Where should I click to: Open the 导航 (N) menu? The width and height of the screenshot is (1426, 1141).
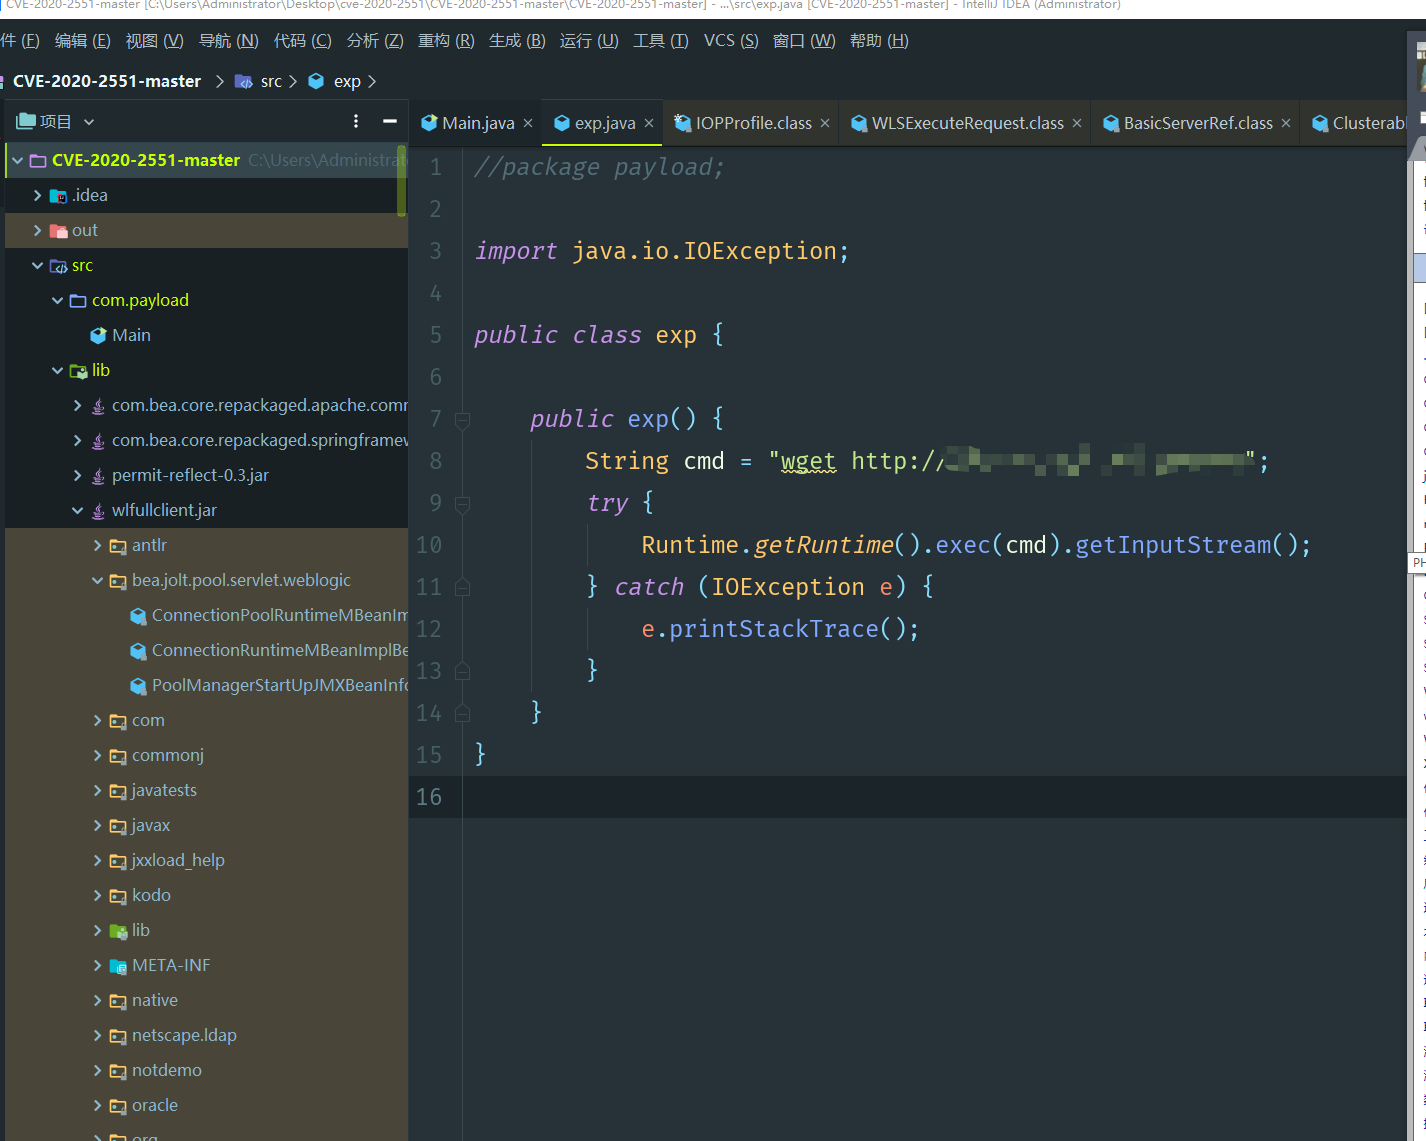click(229, 40)
